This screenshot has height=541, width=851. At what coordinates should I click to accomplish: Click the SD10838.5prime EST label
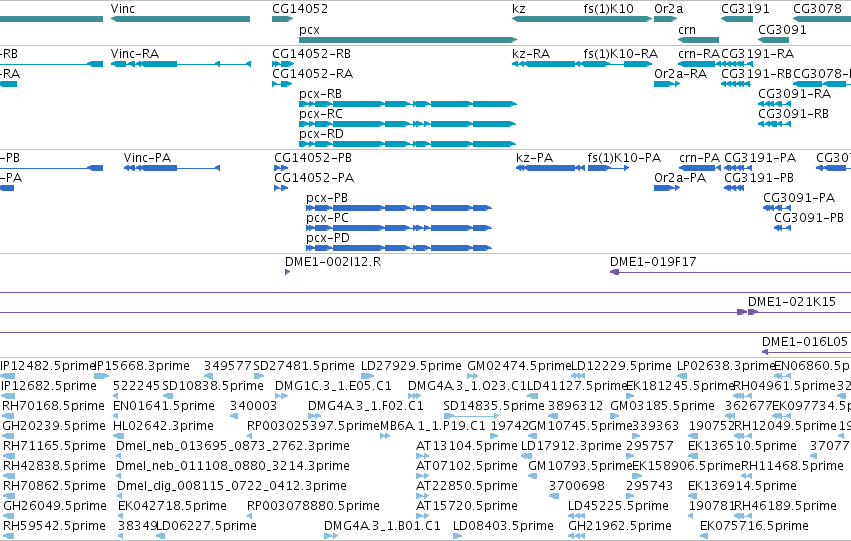coord(213,385)
